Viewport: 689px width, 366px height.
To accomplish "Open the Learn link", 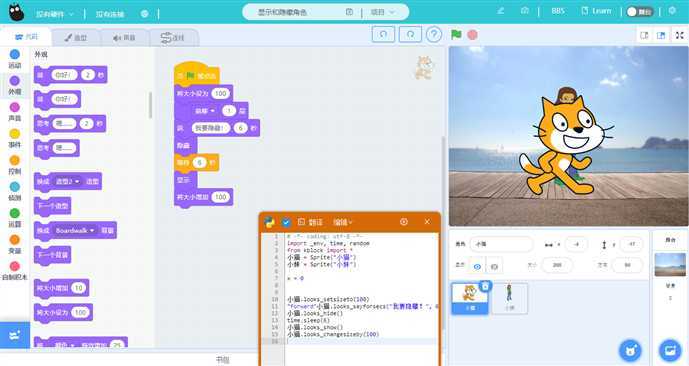I will (x=596, y=11).
